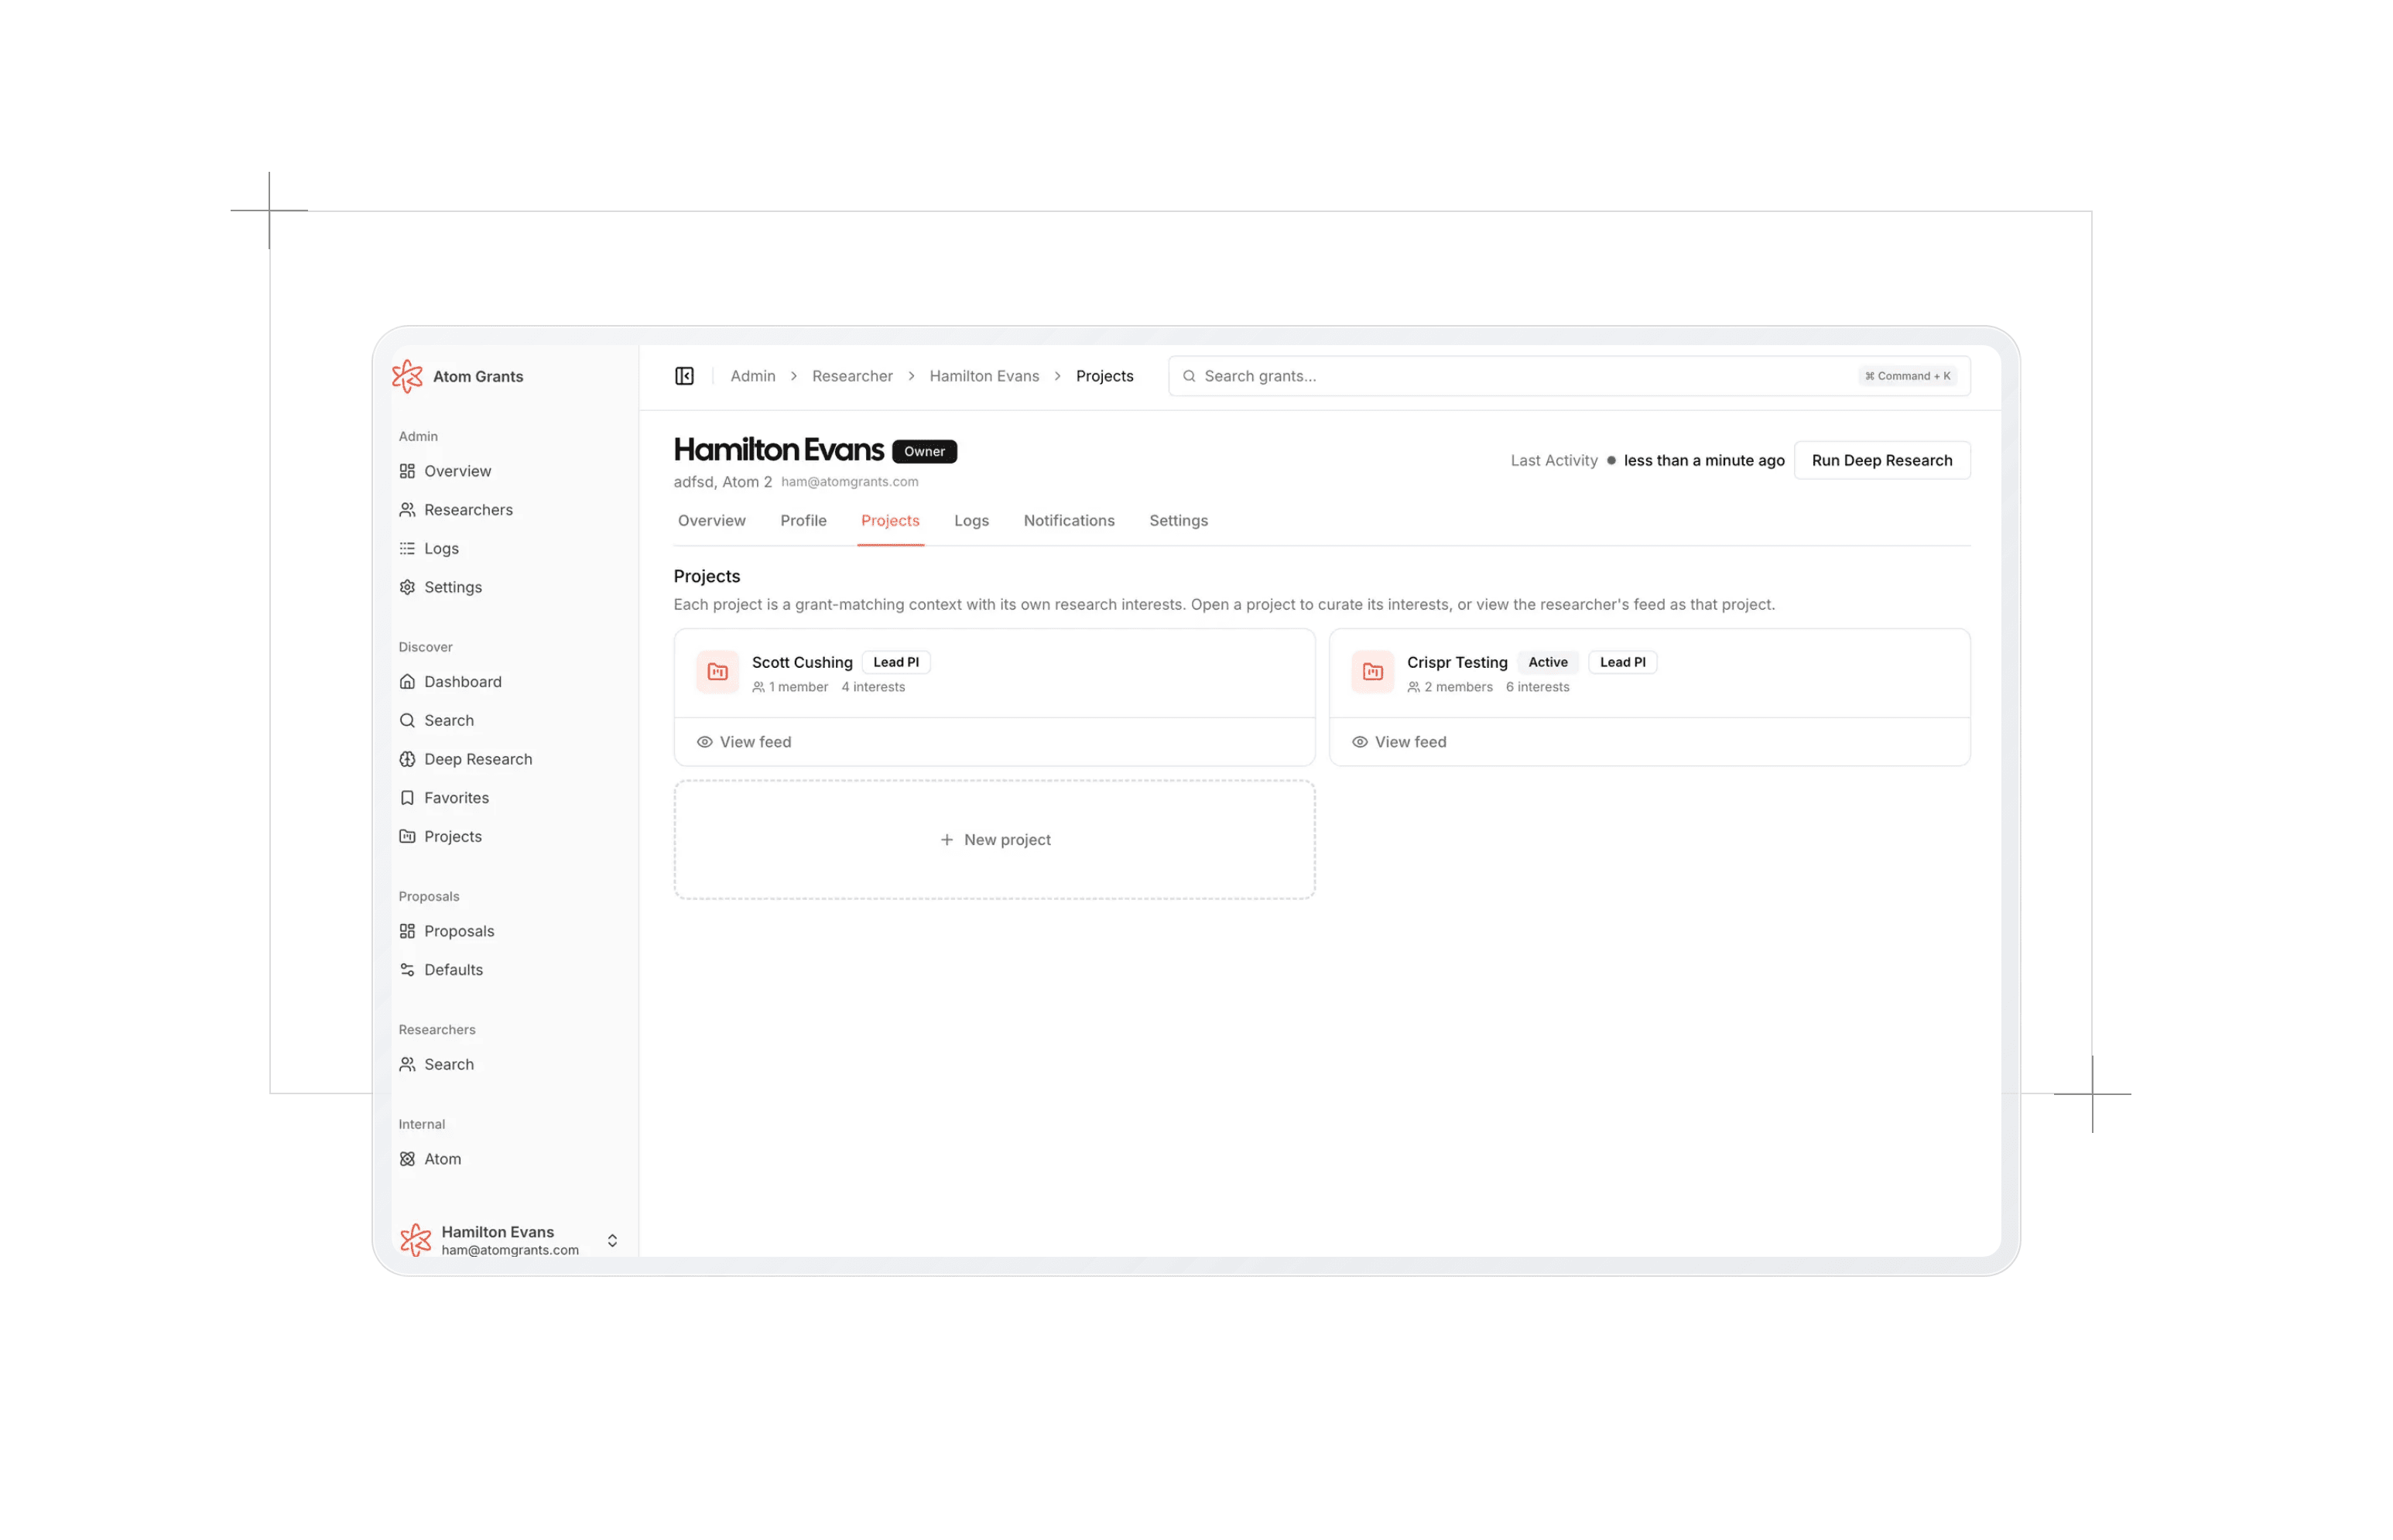Click 'adfsd, Atom 2' under the heading
Image resolution: width=2393 pixels, height=1540 pixels.
[x=722, y=482]
